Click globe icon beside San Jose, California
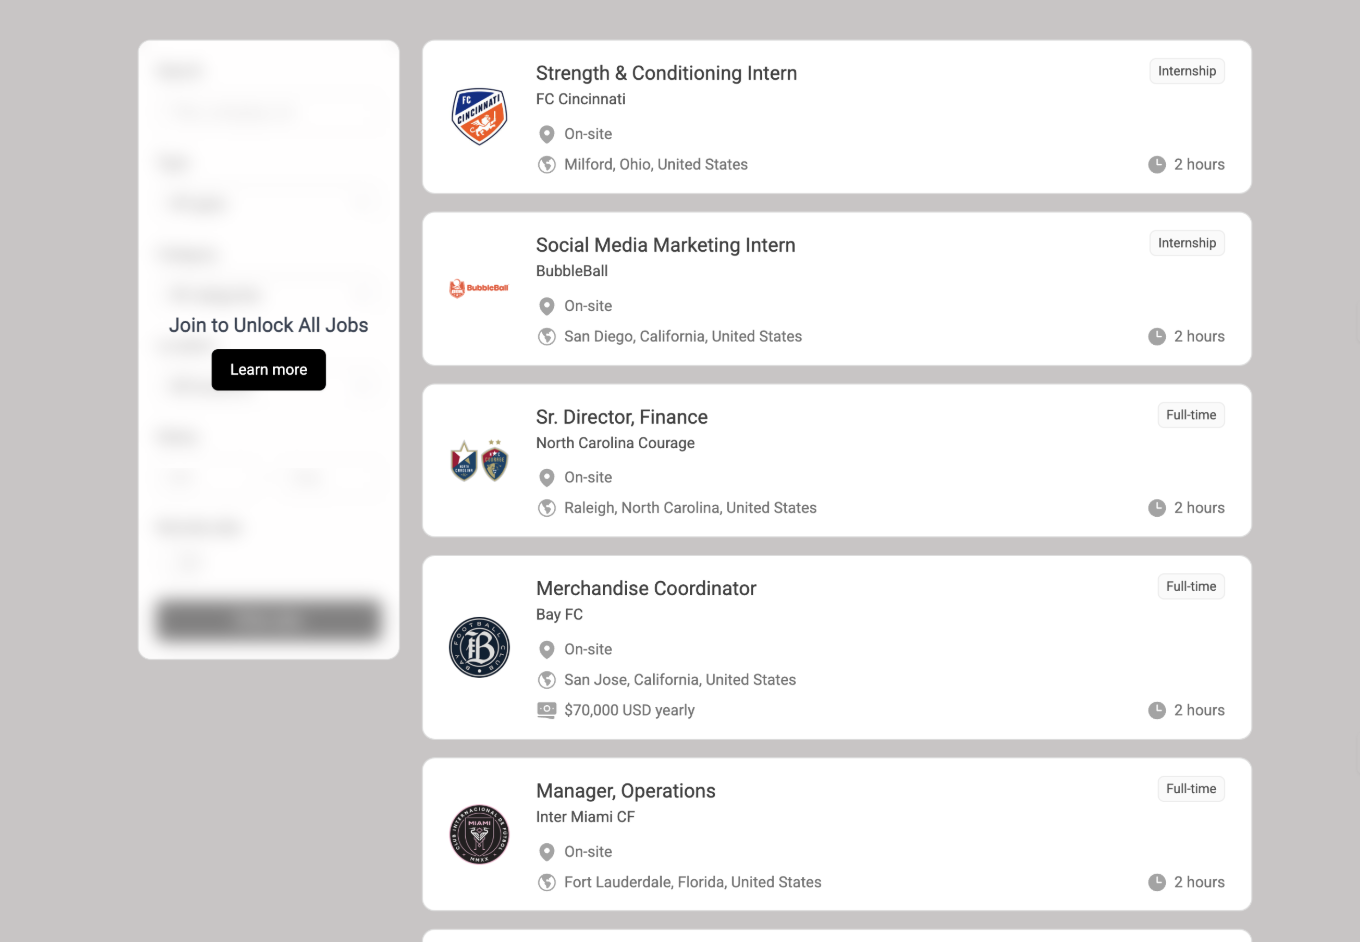Screen dimensions: 1360x942 click(547, 680)
